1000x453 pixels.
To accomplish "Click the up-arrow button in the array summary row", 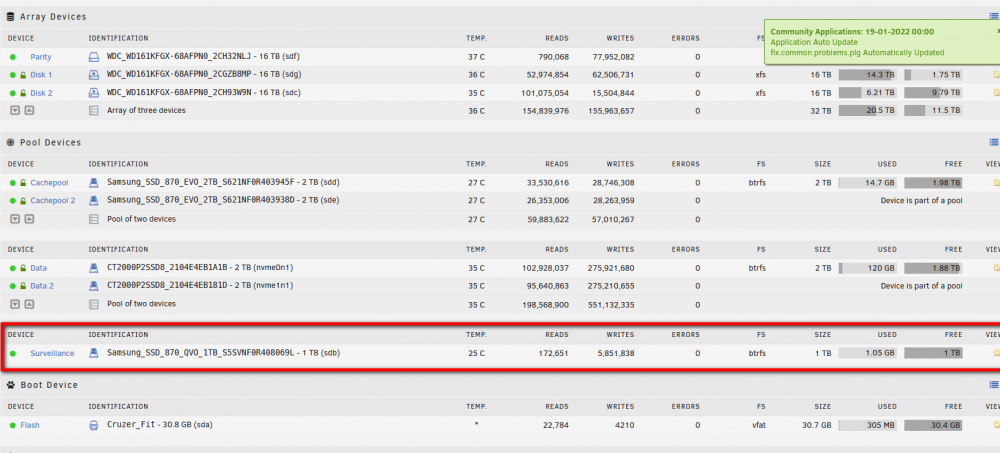I will coord(29,110).
